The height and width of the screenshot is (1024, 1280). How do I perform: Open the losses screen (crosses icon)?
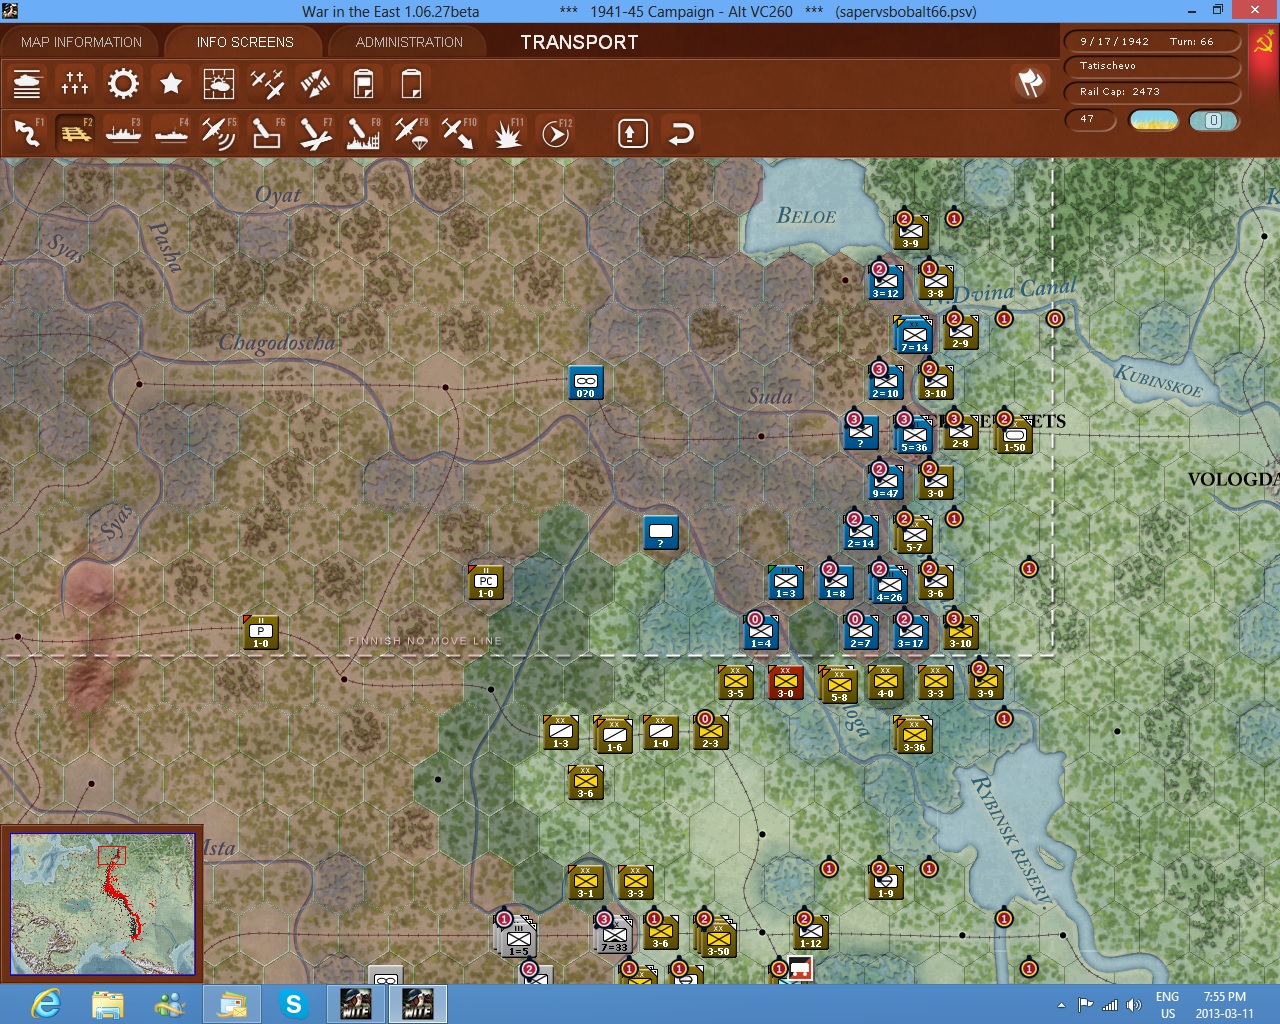[x=75, y=84]
